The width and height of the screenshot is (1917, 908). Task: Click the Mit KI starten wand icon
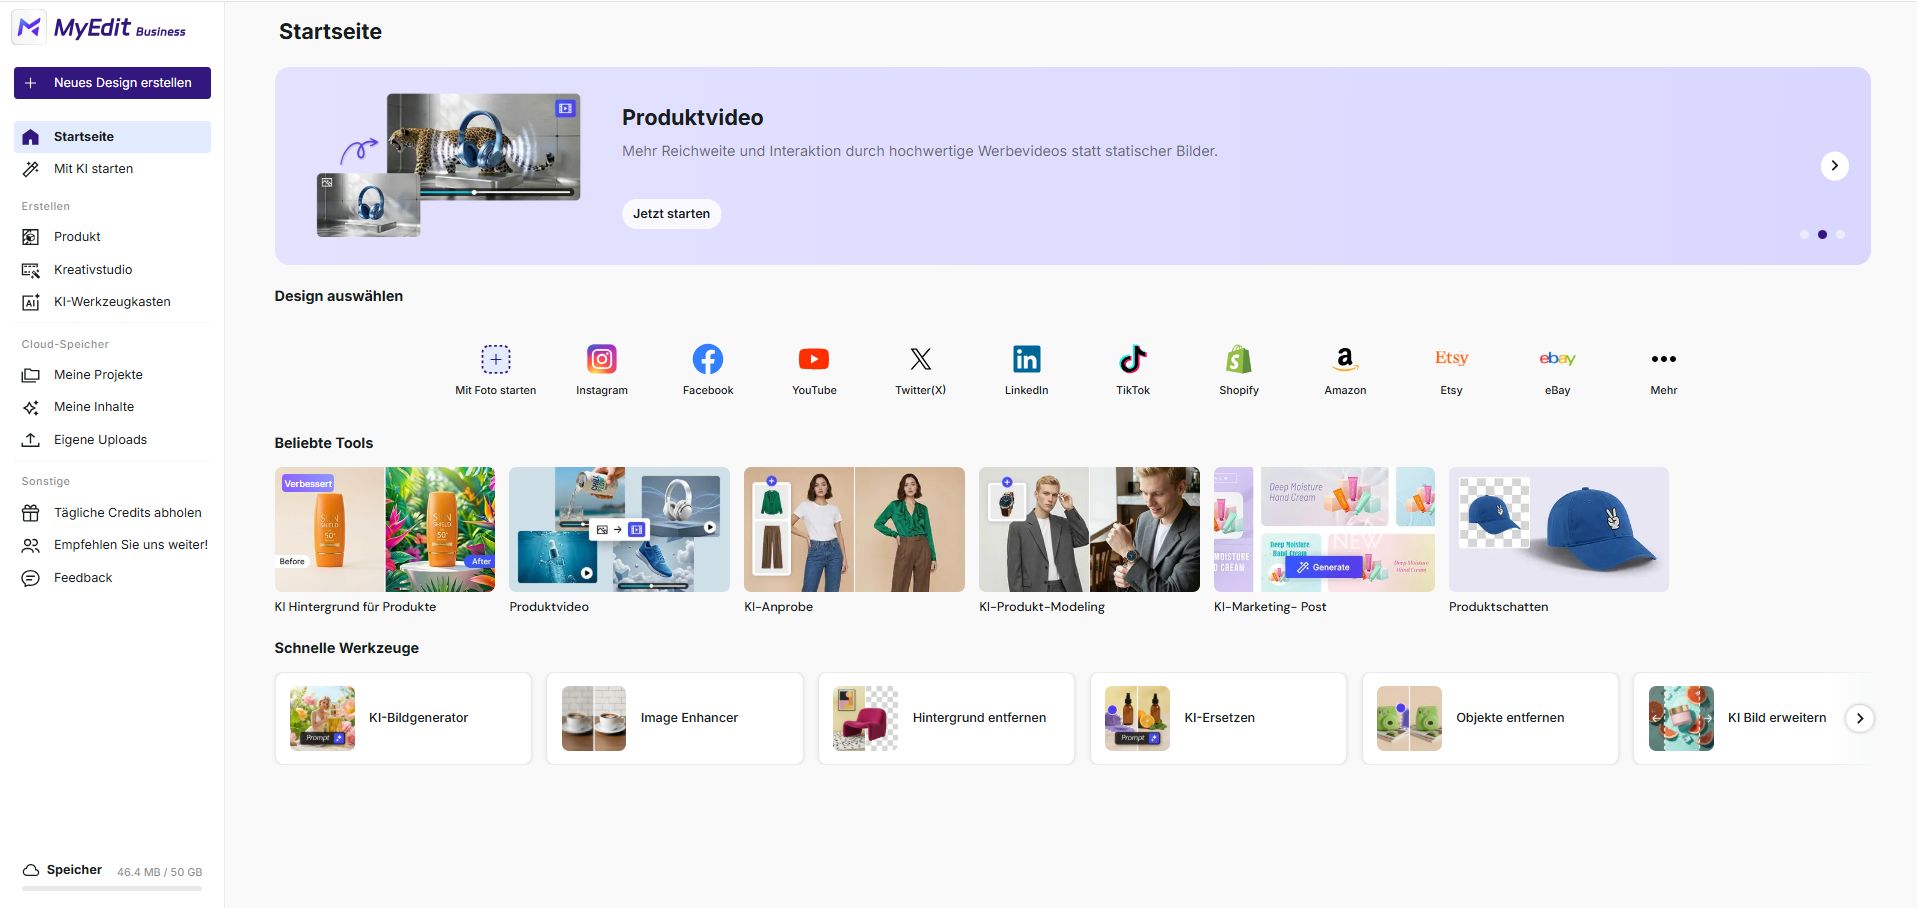(x=31, y=169)
